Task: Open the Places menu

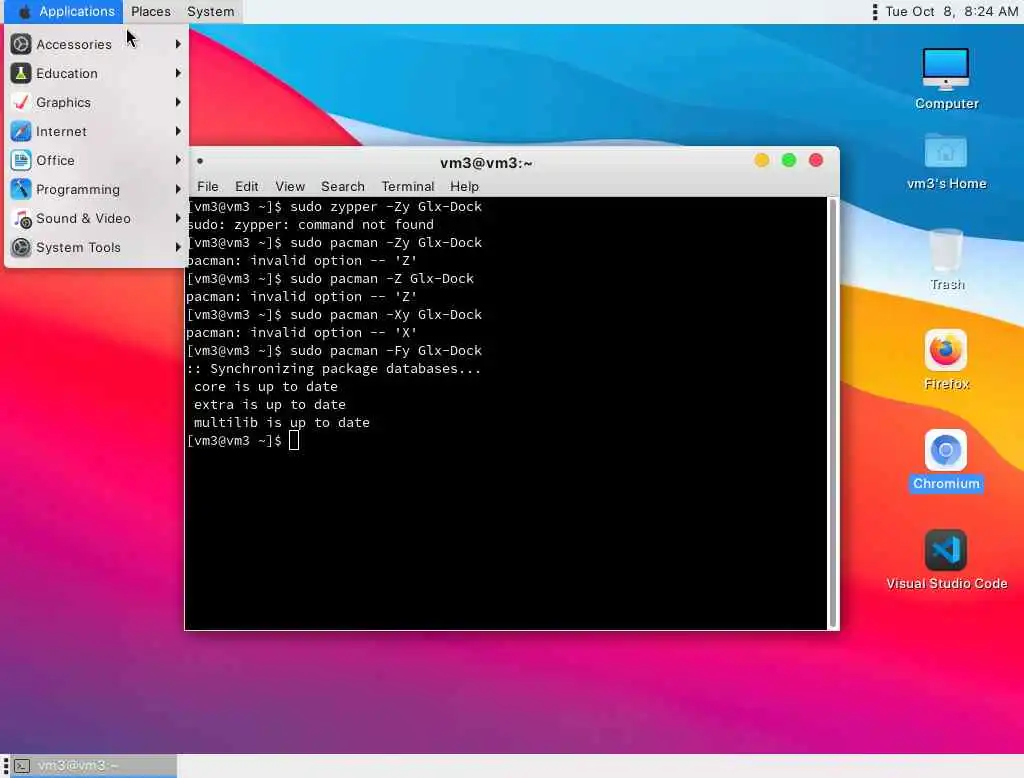Action: click(151, 11)
